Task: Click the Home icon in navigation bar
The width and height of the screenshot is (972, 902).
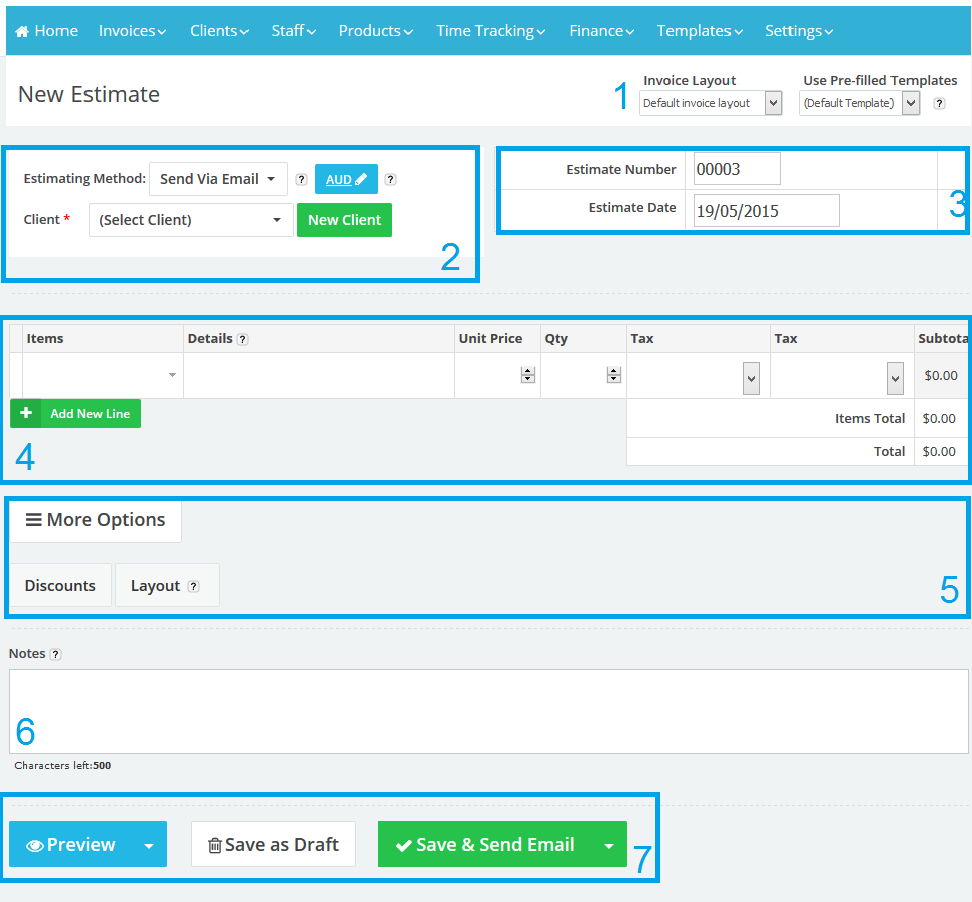Action: tap(22, 31)
